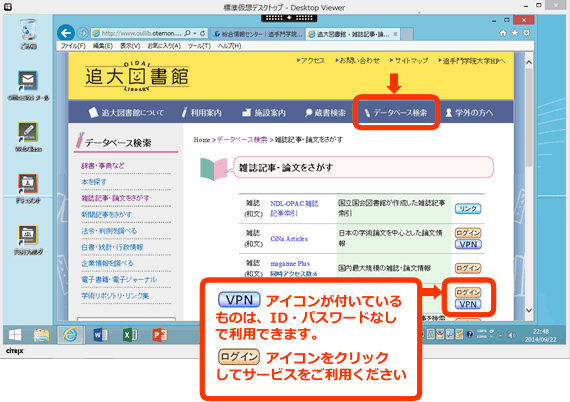Refresh the page with the reload icon

[202, 33]
